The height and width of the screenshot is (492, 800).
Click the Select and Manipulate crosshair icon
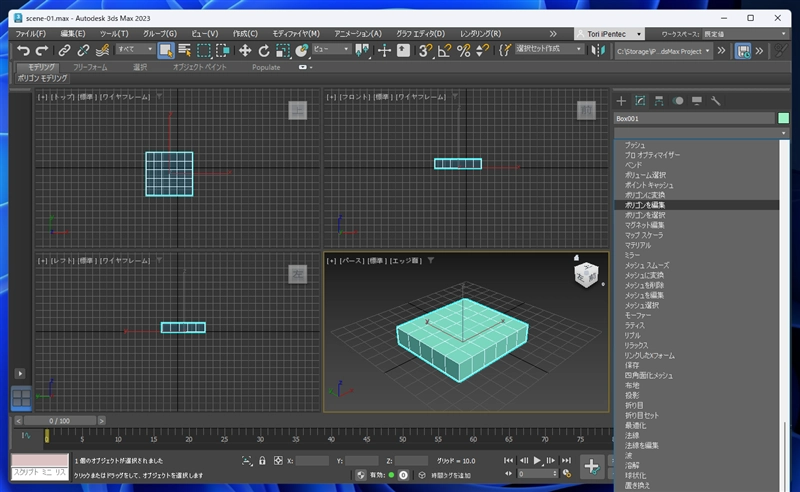coord(384,51)
